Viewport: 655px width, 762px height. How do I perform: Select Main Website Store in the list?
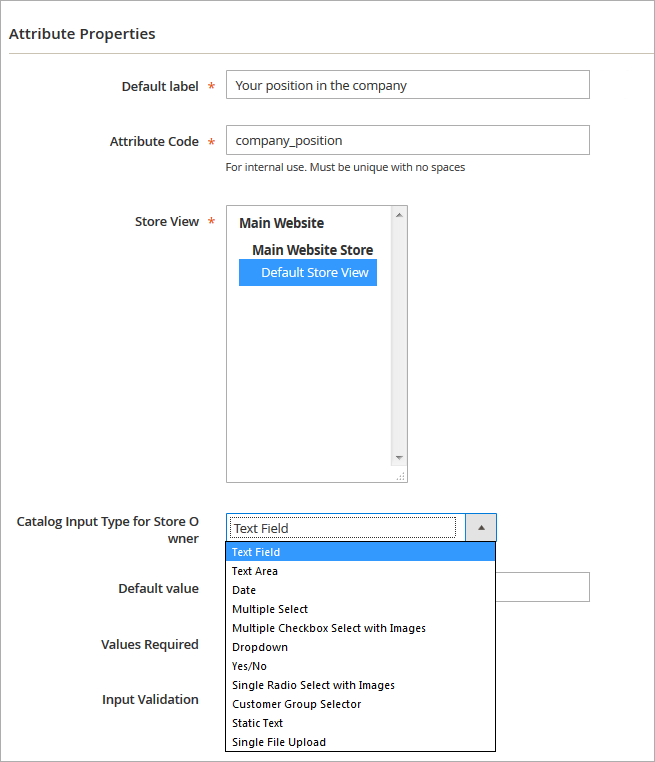coord(312,250)
